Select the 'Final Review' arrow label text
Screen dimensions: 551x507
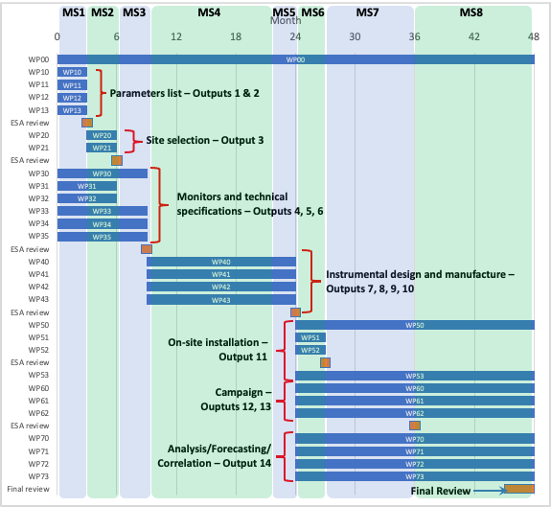[440, 491]
